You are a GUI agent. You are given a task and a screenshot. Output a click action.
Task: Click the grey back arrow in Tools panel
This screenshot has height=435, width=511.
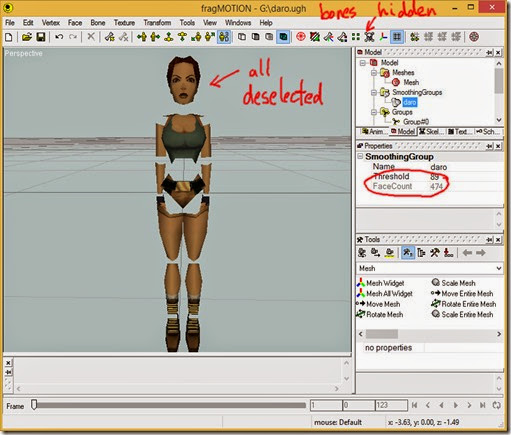(x=467, y=253)
